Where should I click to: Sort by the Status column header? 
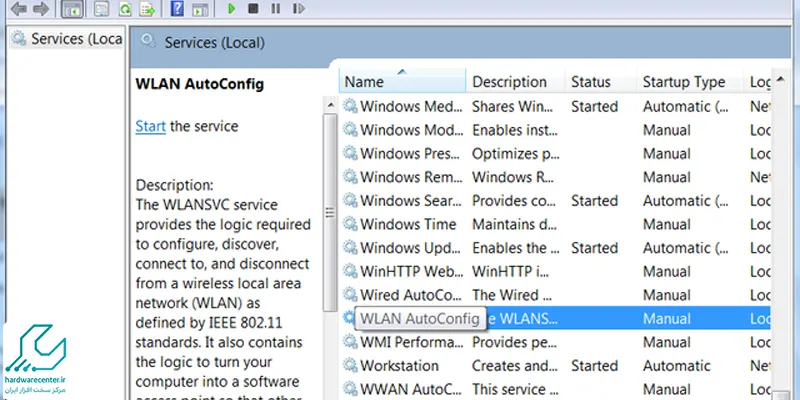(601, 82)
